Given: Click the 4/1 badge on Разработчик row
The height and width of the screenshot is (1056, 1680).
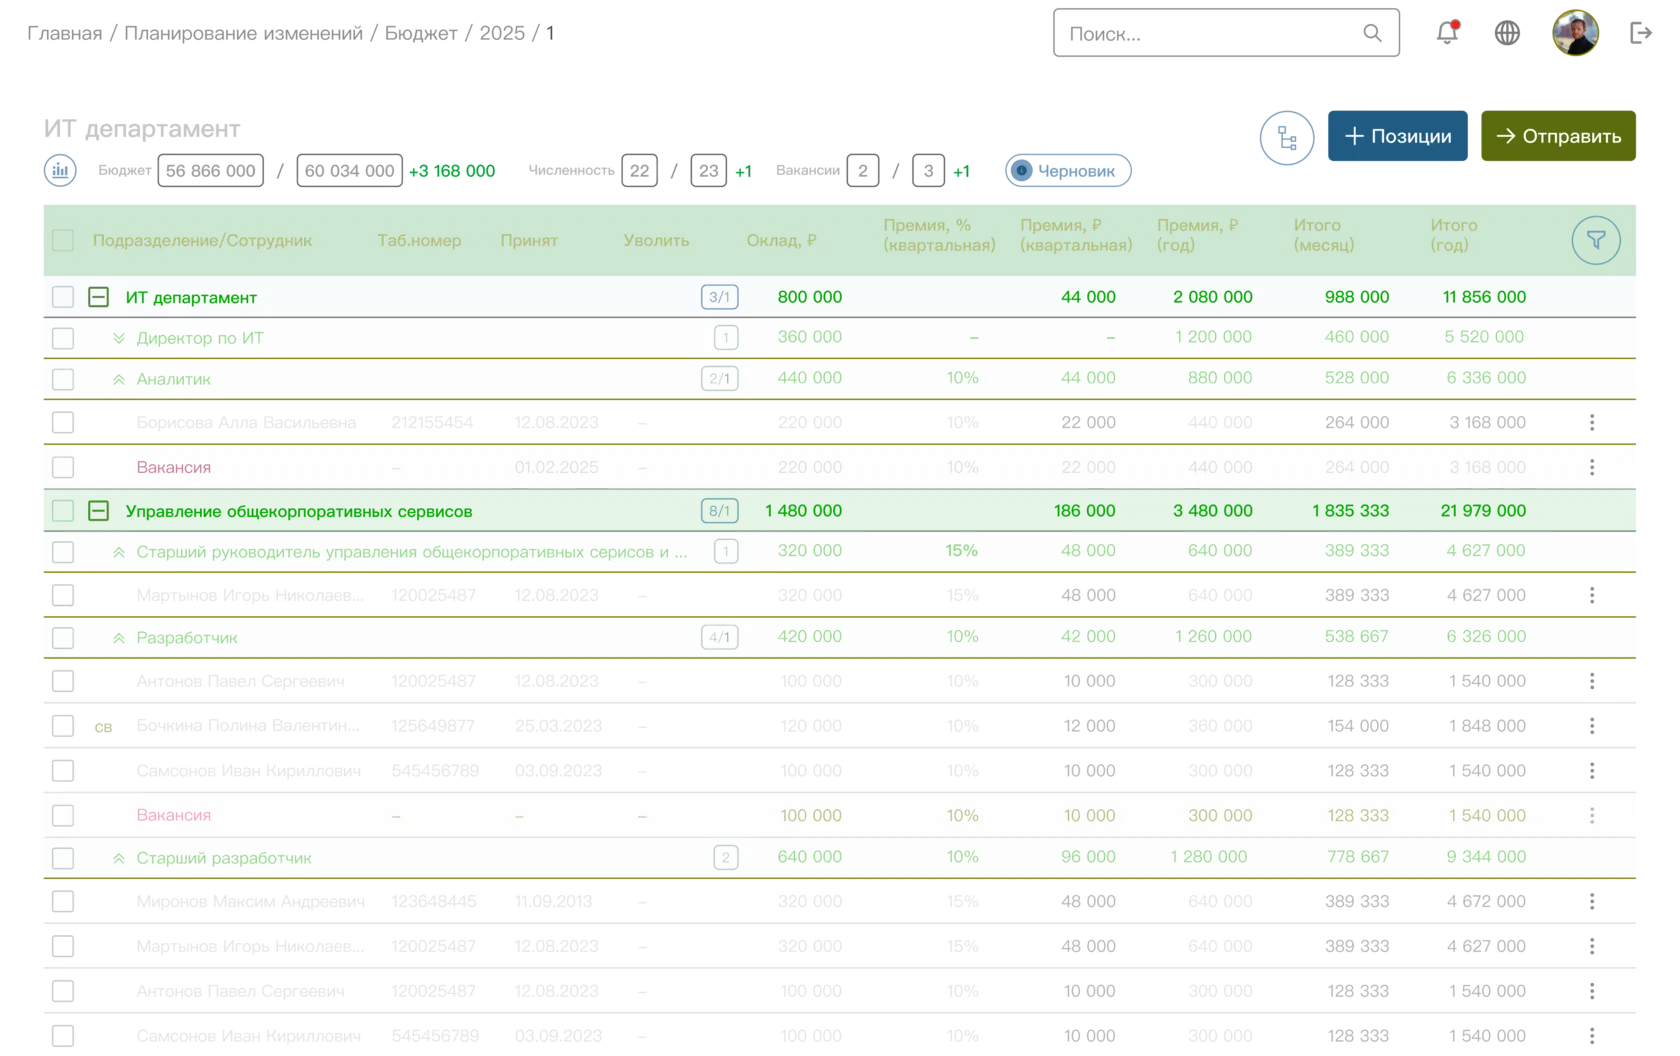Looking at the screenshot, I should coord(719,637).
